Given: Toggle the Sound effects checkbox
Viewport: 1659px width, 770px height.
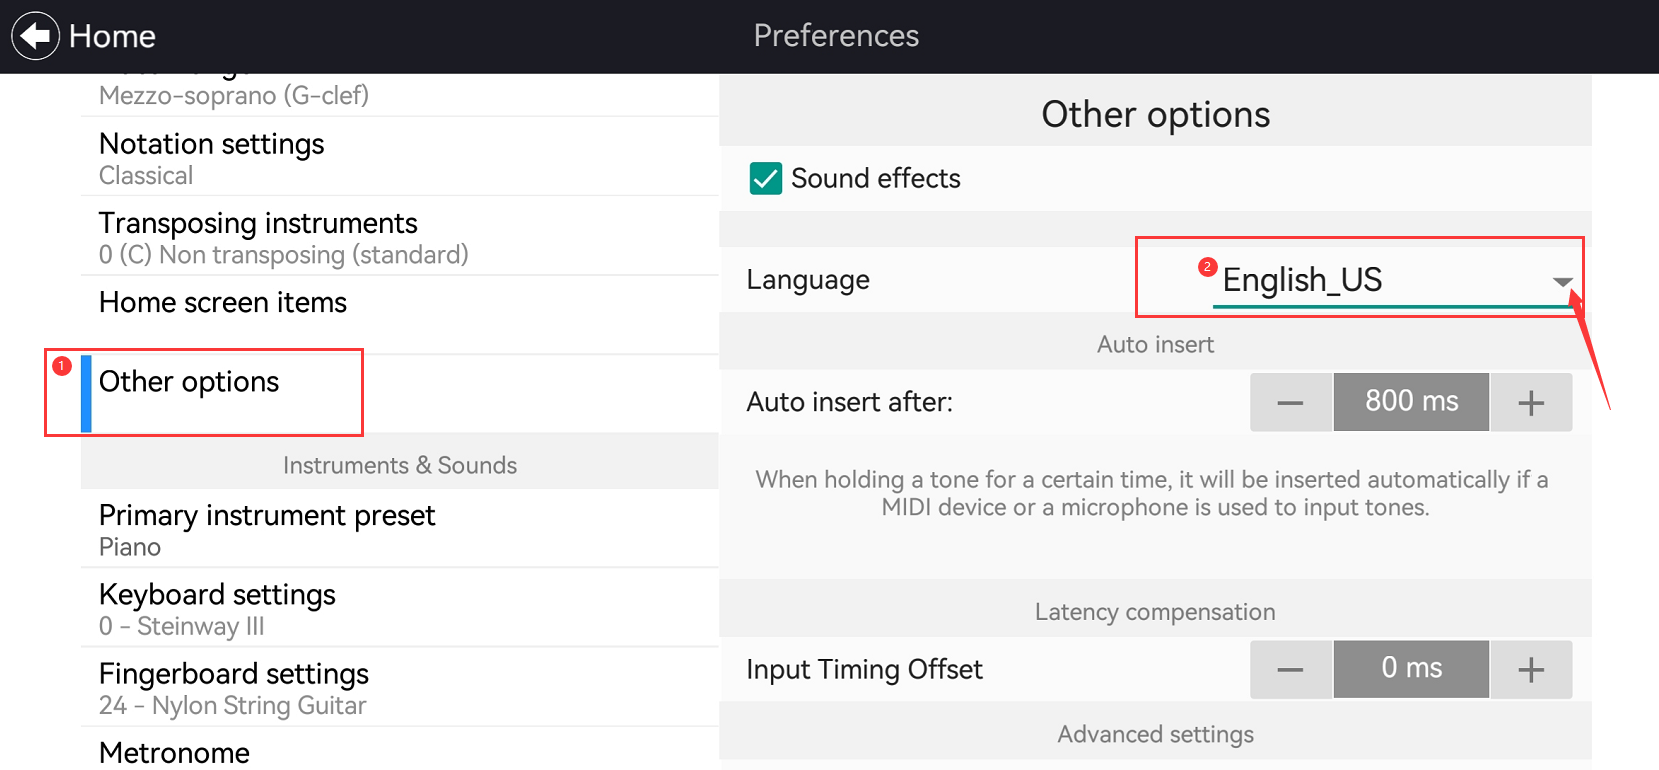Looking at the screenshot, I should pyautogui.click(x=766, y=179).
